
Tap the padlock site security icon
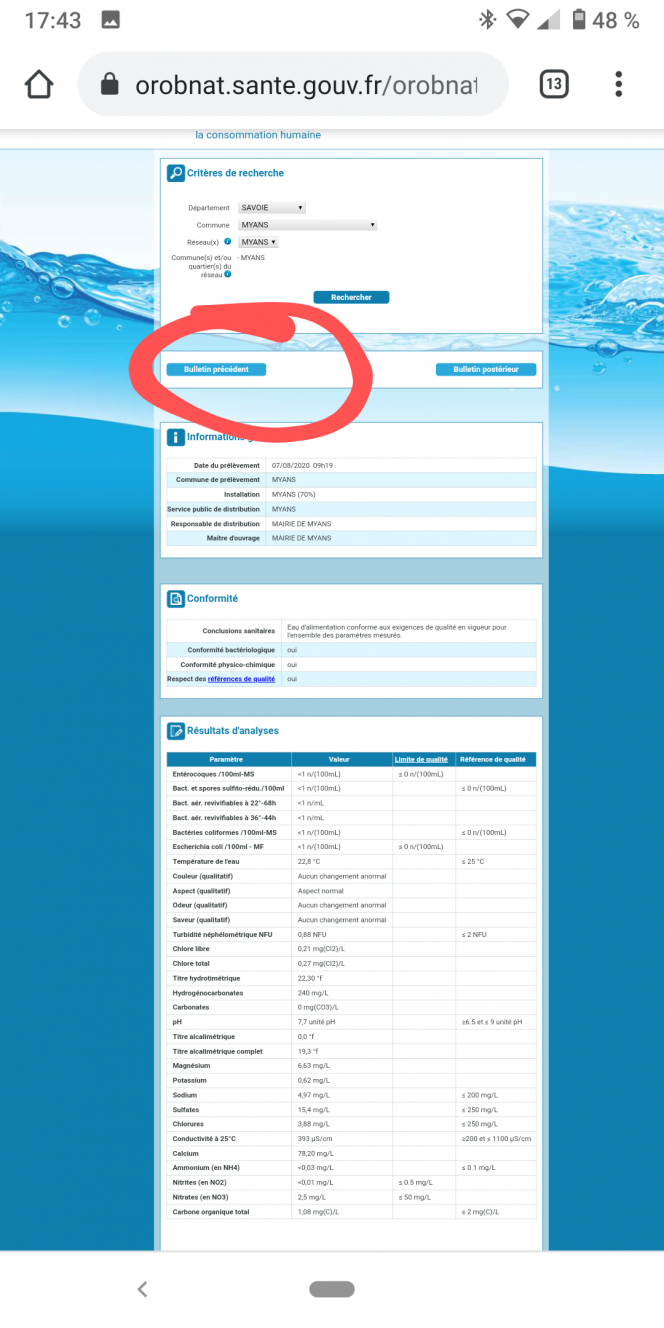coord(110,85)
